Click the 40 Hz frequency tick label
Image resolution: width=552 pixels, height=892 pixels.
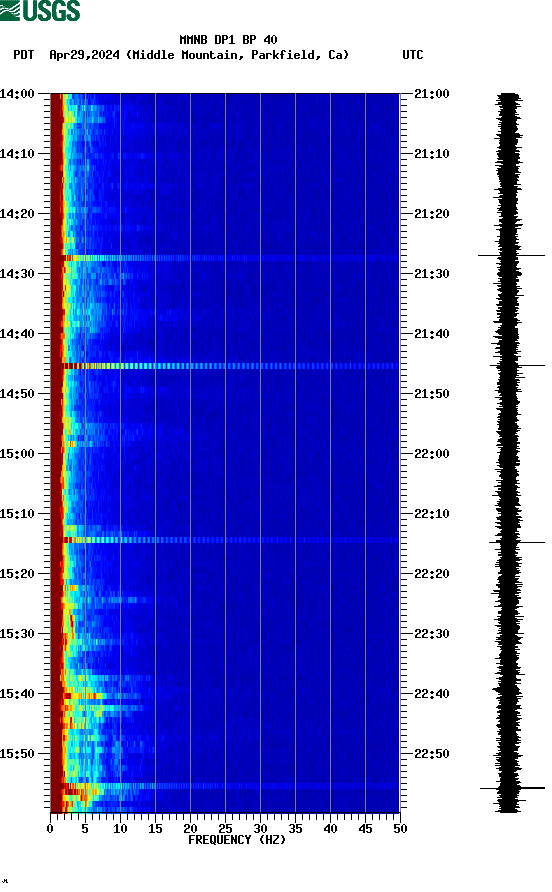(x=331, y=829)
